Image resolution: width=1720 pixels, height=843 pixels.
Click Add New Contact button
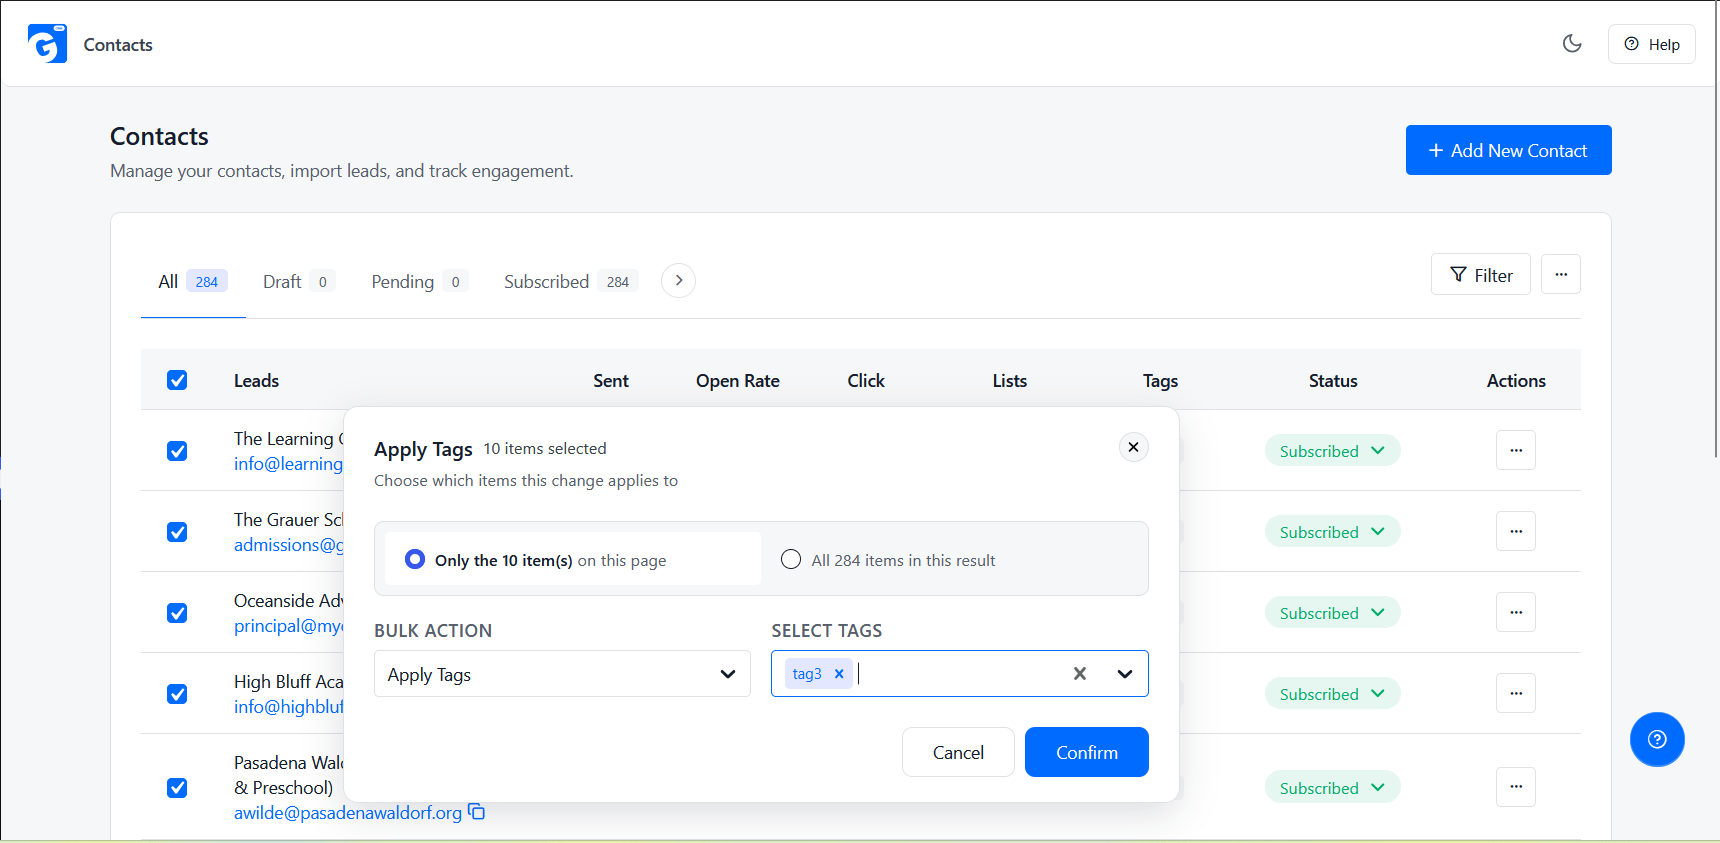[1508, 150]
